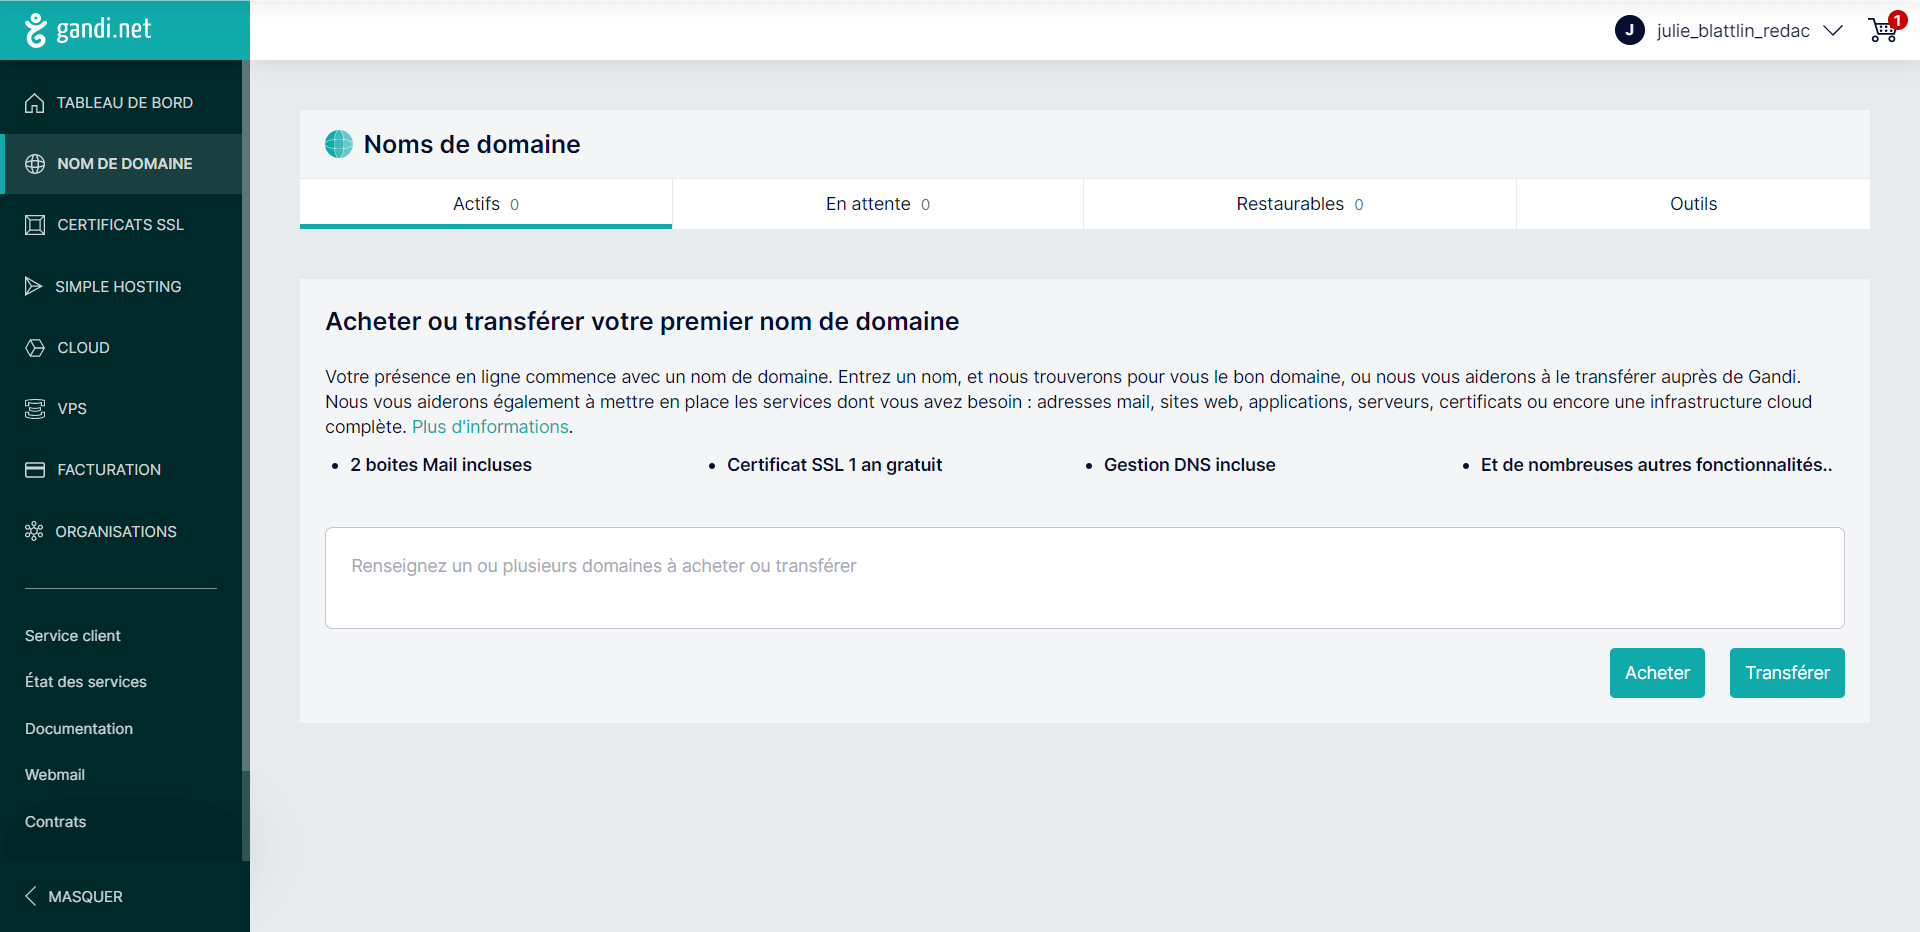Screen dimensions: 1920x932
Task: Focus the domain name input field
Action: click(1084, 578)
